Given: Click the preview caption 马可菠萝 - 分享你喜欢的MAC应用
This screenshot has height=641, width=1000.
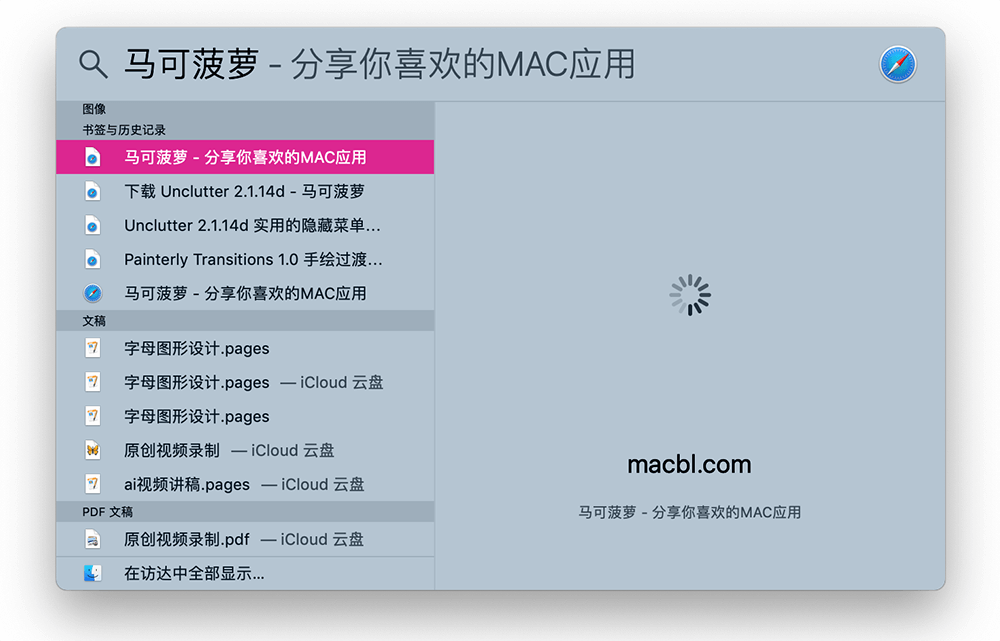Looking at the screenshot, I should point(689,512).
